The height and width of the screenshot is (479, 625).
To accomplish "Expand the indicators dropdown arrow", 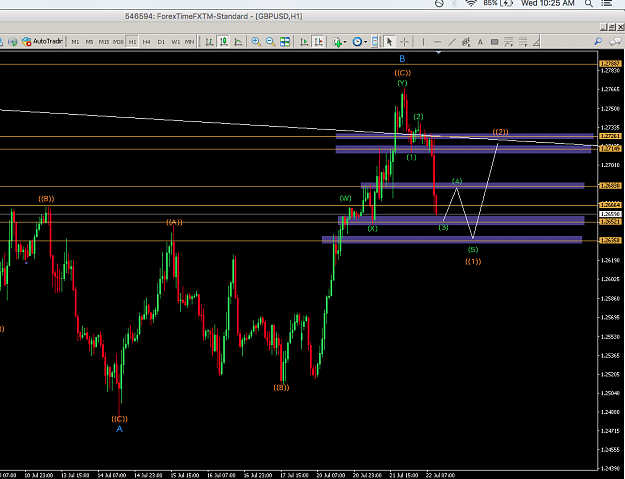I will [x=345, y=42].
